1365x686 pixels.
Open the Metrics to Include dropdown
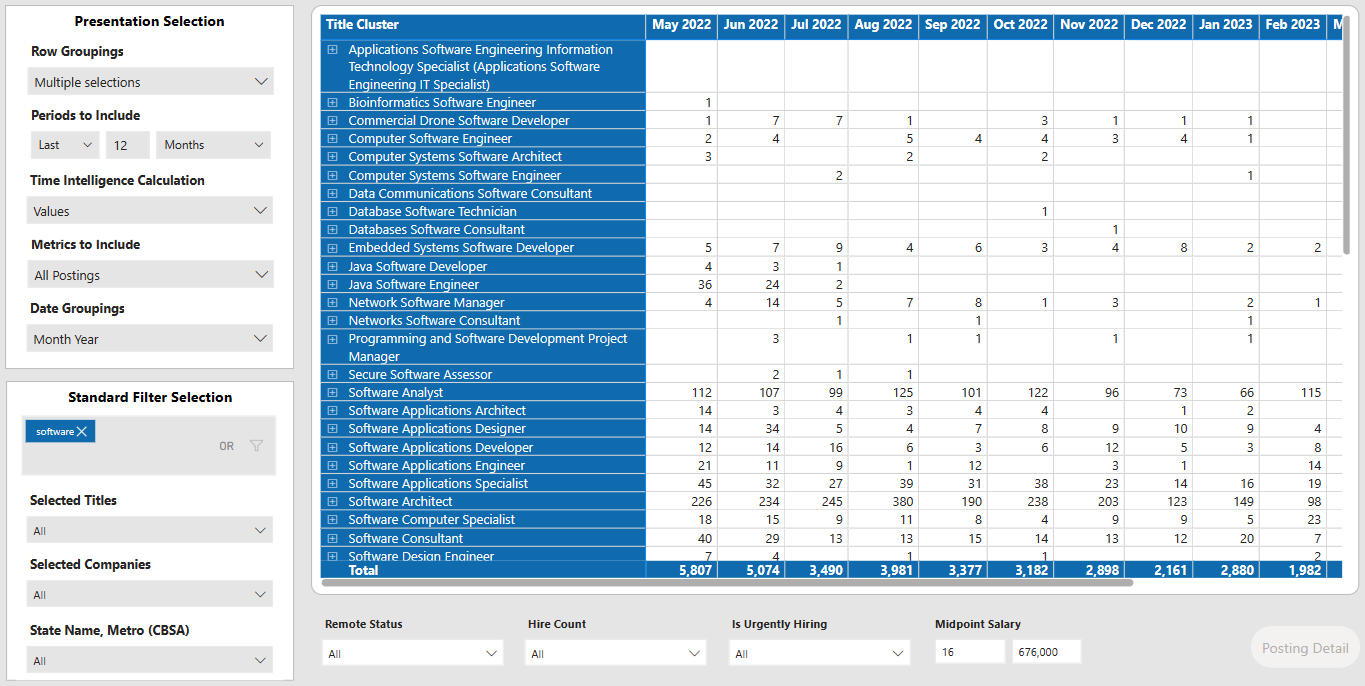click(x=150, y=274)
